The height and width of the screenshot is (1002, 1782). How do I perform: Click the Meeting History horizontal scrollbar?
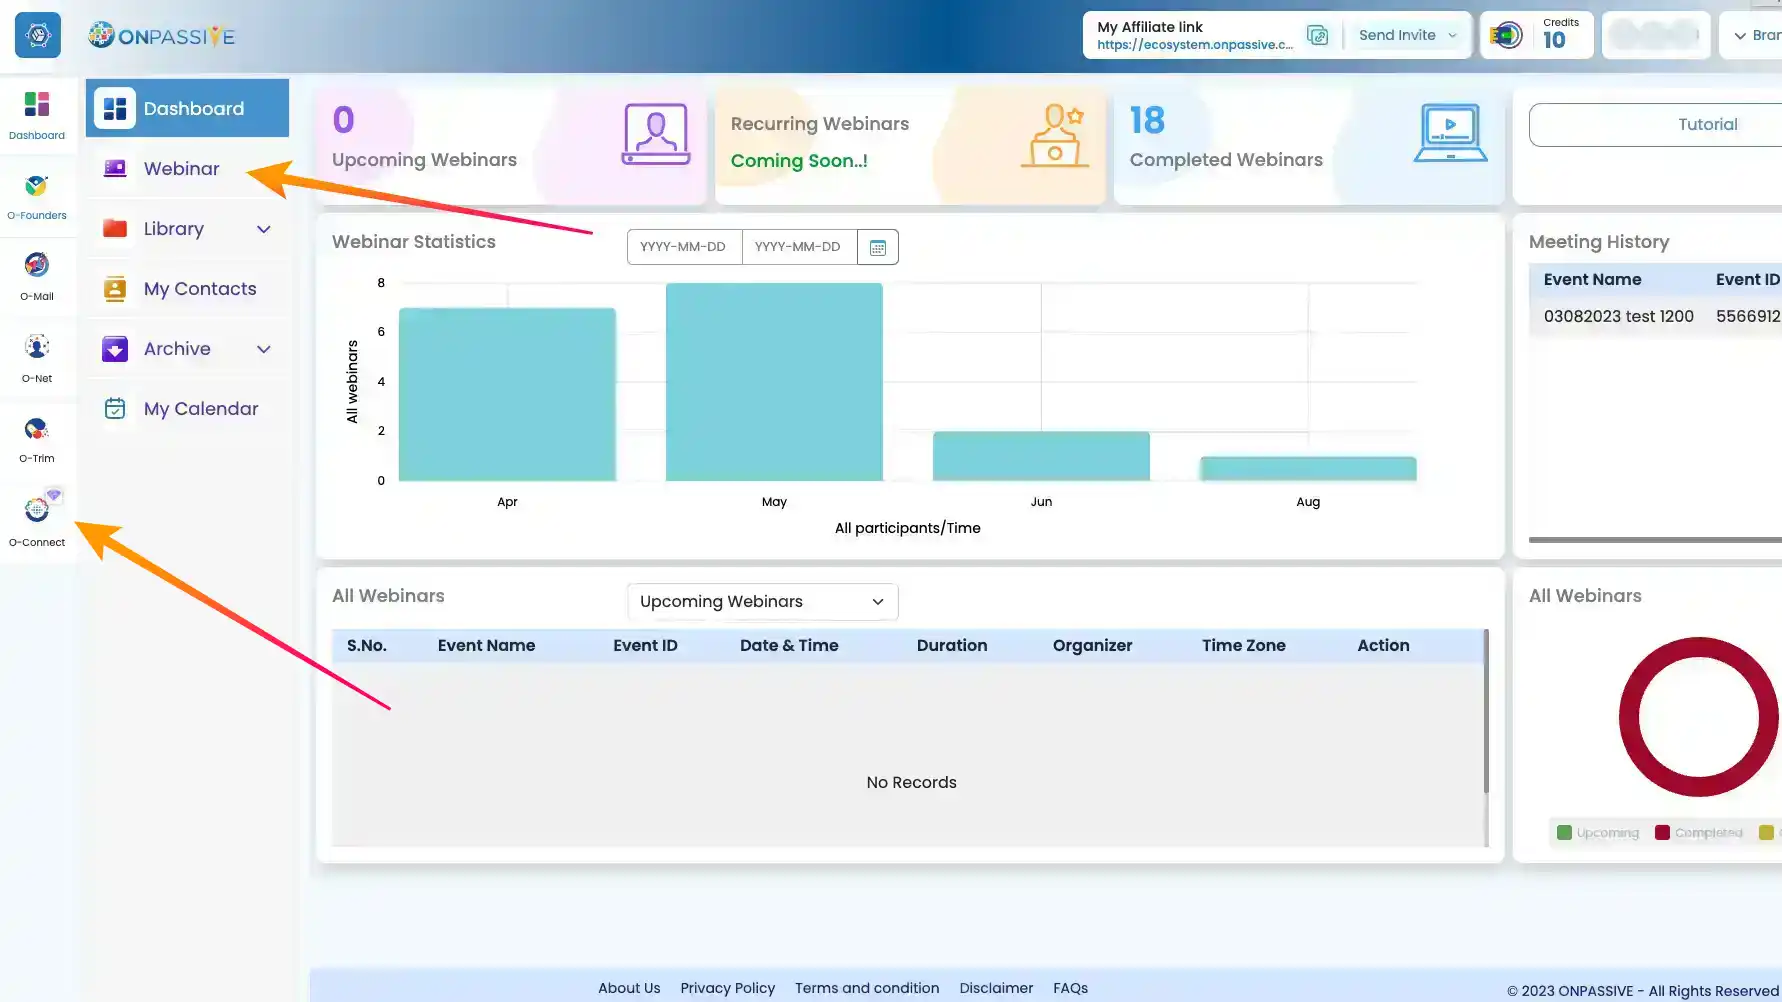[x=1655, y=540]
